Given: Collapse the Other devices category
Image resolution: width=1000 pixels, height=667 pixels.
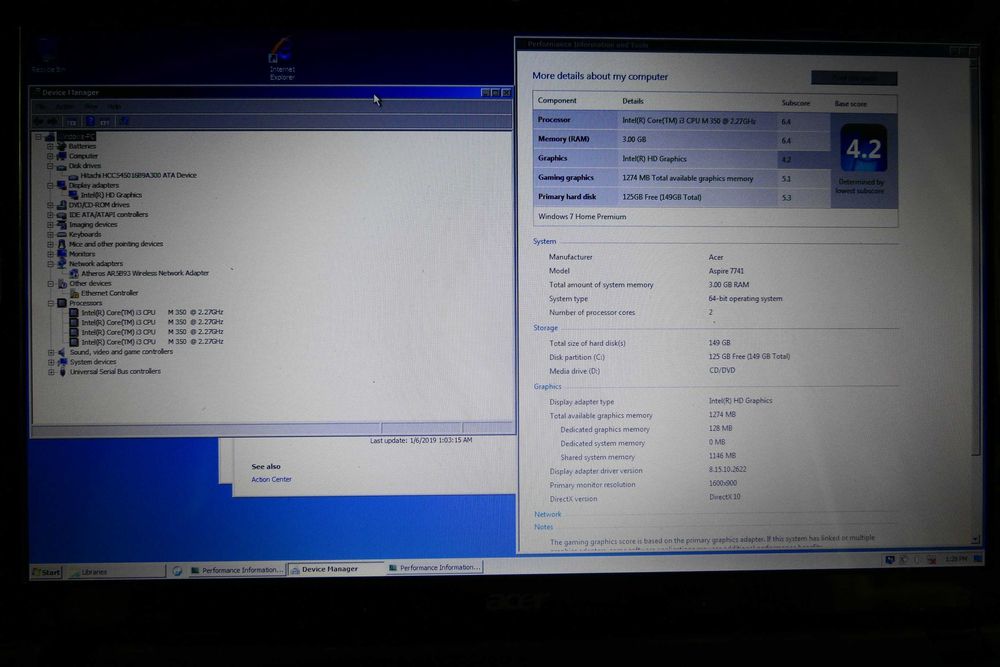Looking at the screenshot, I should 51,284.
